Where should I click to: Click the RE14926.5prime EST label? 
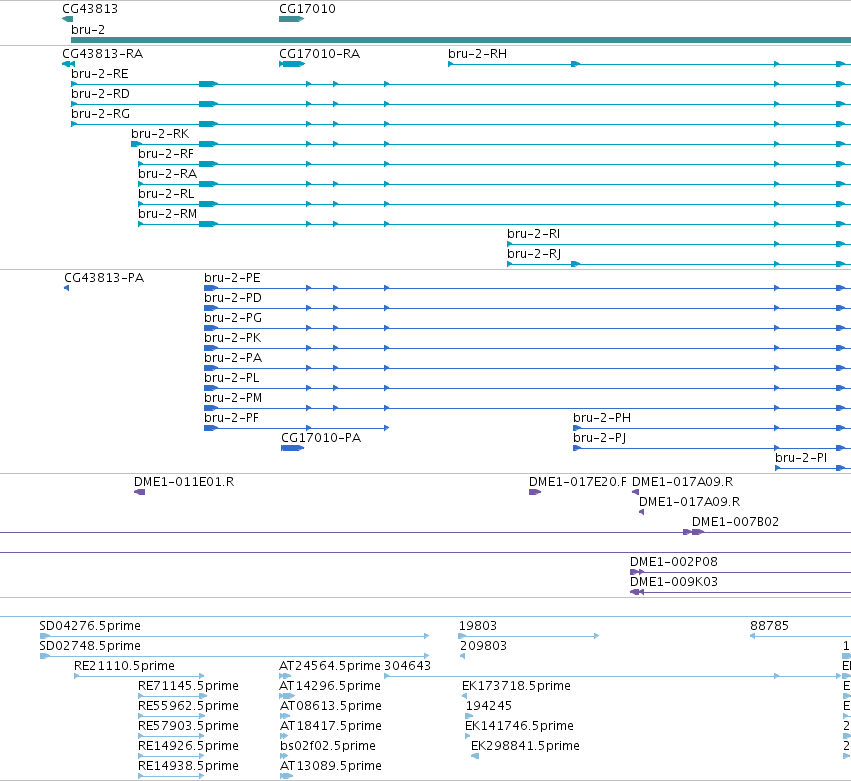188,746
